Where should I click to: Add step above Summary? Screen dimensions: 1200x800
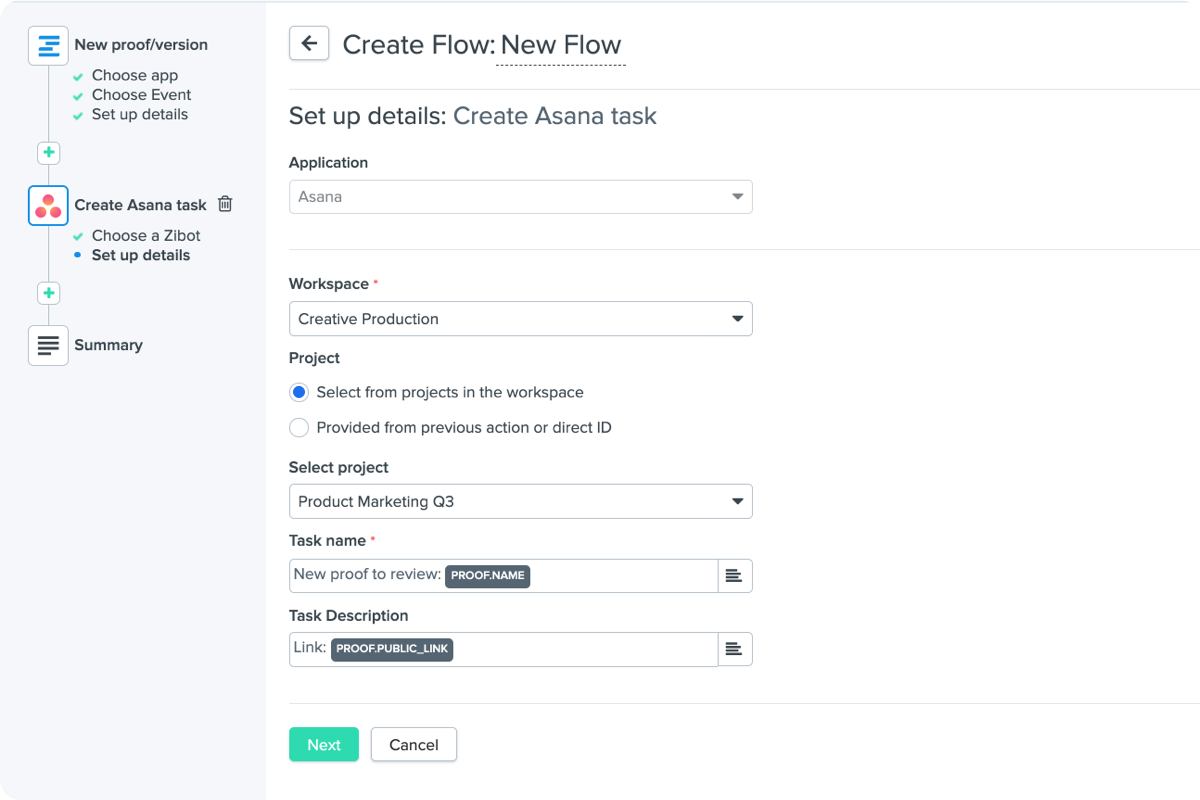48,293
